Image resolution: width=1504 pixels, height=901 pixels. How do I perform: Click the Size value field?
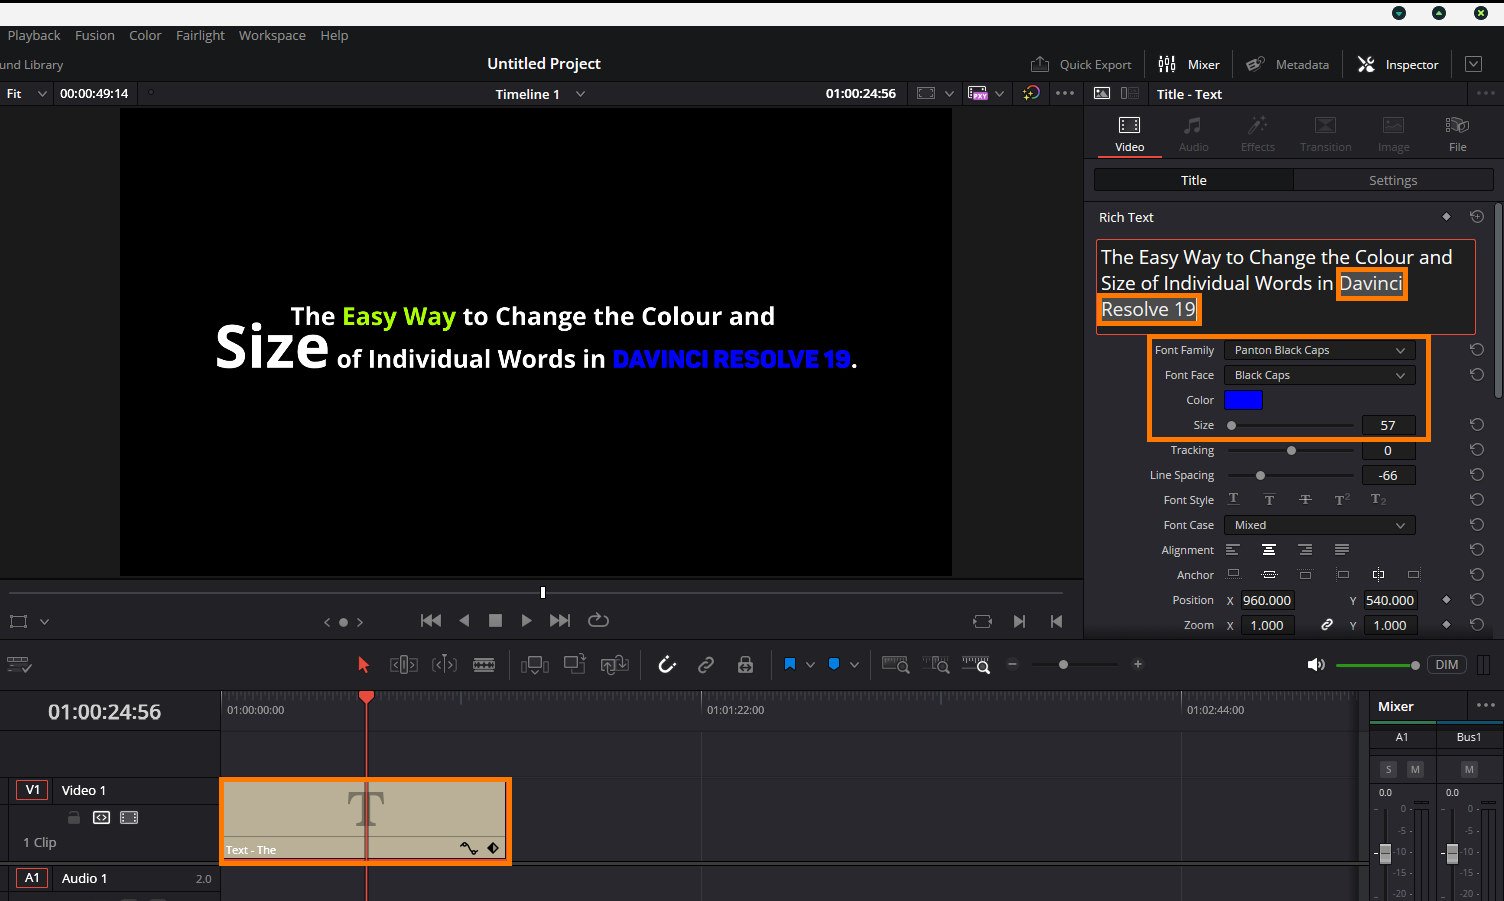(x=1388, y=425)
